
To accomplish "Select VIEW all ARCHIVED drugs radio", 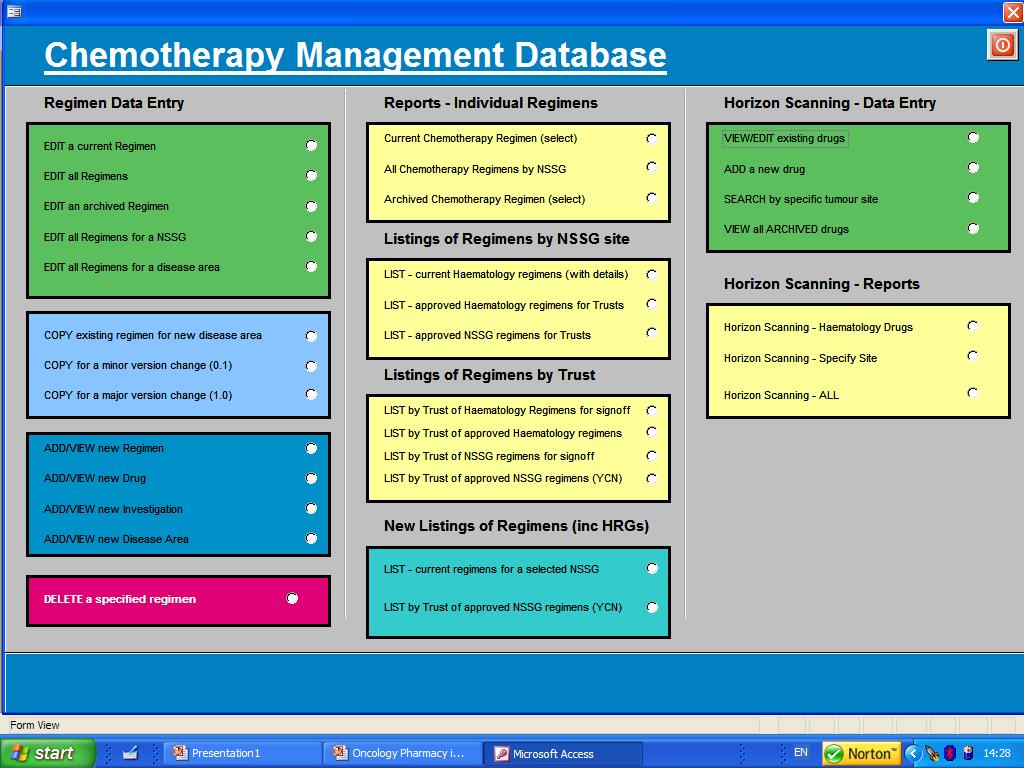I will click(x=973, y=228).
